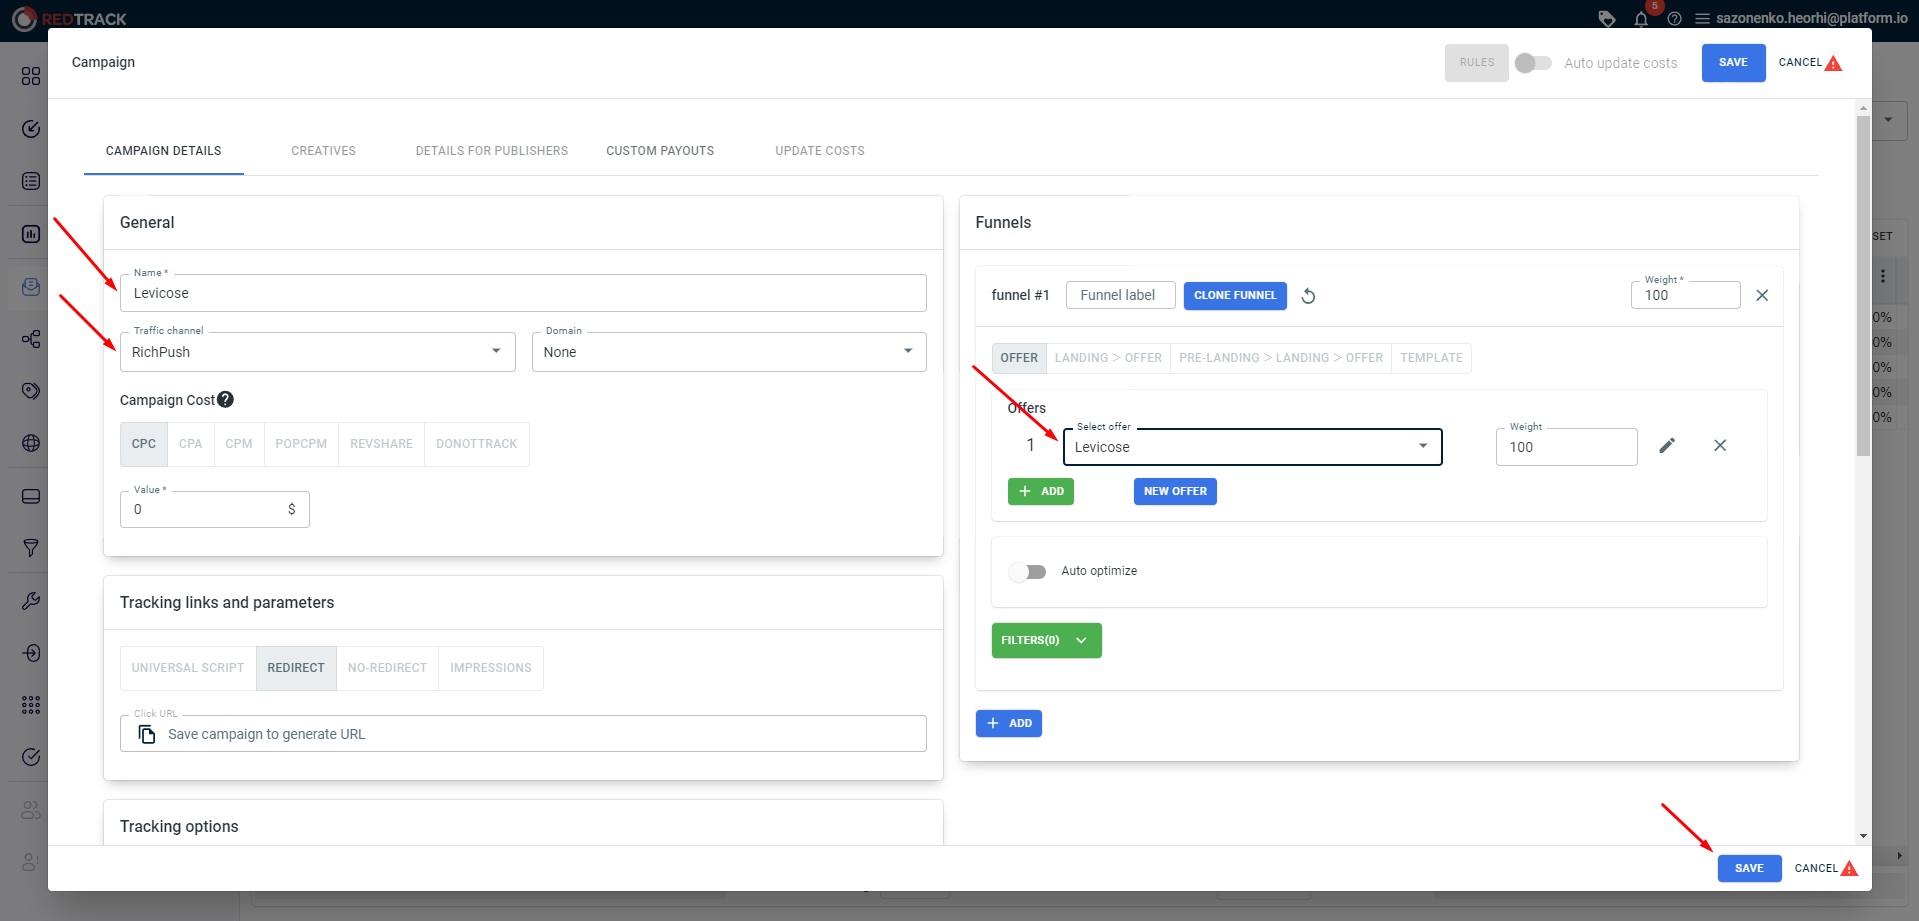Open the Select offer dropdown for Levicose
This screenshot has height=921, width=1919.
1421,447
